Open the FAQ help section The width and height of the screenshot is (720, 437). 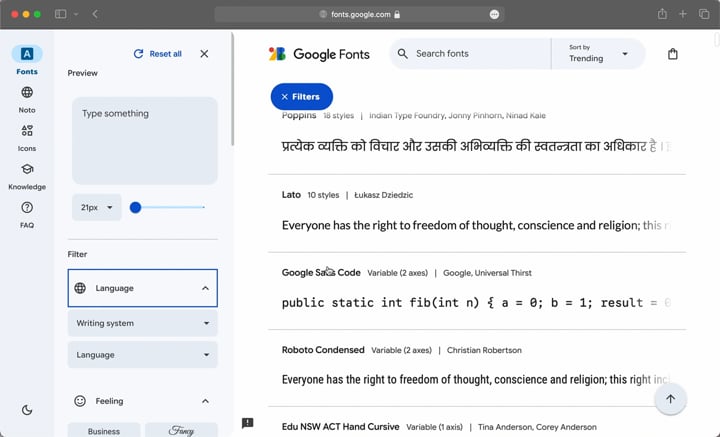27,214
